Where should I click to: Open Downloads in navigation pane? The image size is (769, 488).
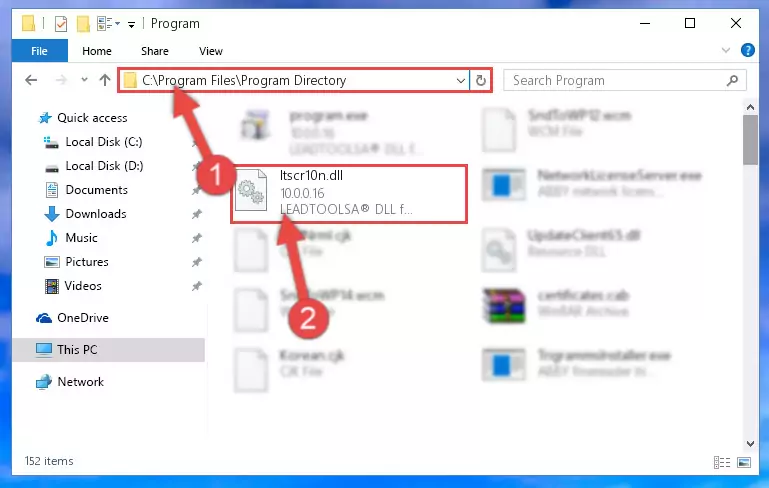coord(96,214)
